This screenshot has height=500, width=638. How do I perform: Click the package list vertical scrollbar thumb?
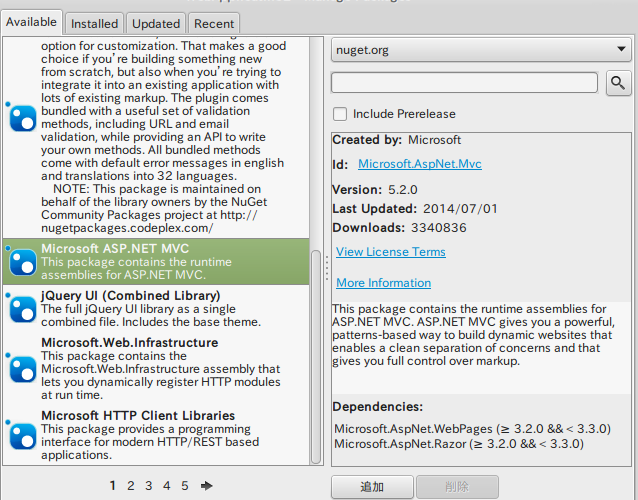[316, 357]
